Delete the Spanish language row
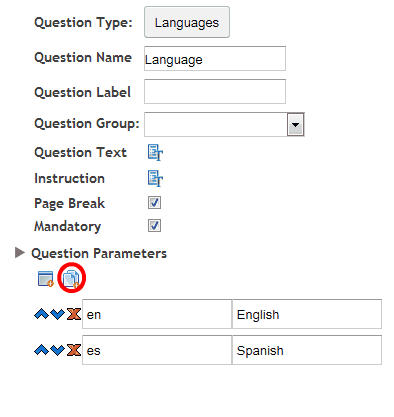This screenshot has width=394, height=417. [74, 350]
